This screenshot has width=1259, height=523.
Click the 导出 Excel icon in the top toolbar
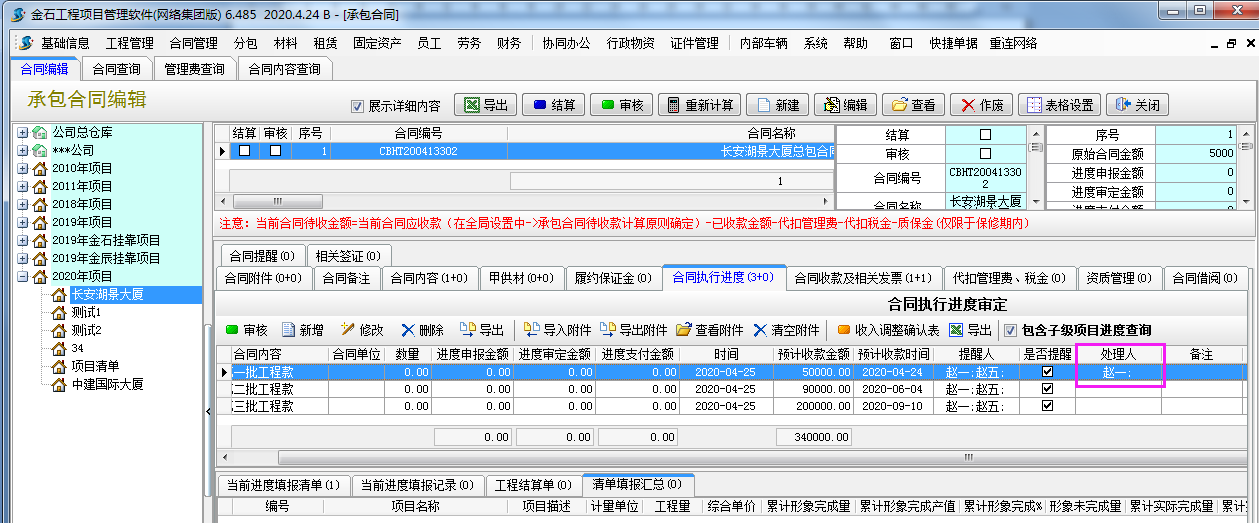click(486, 105)
